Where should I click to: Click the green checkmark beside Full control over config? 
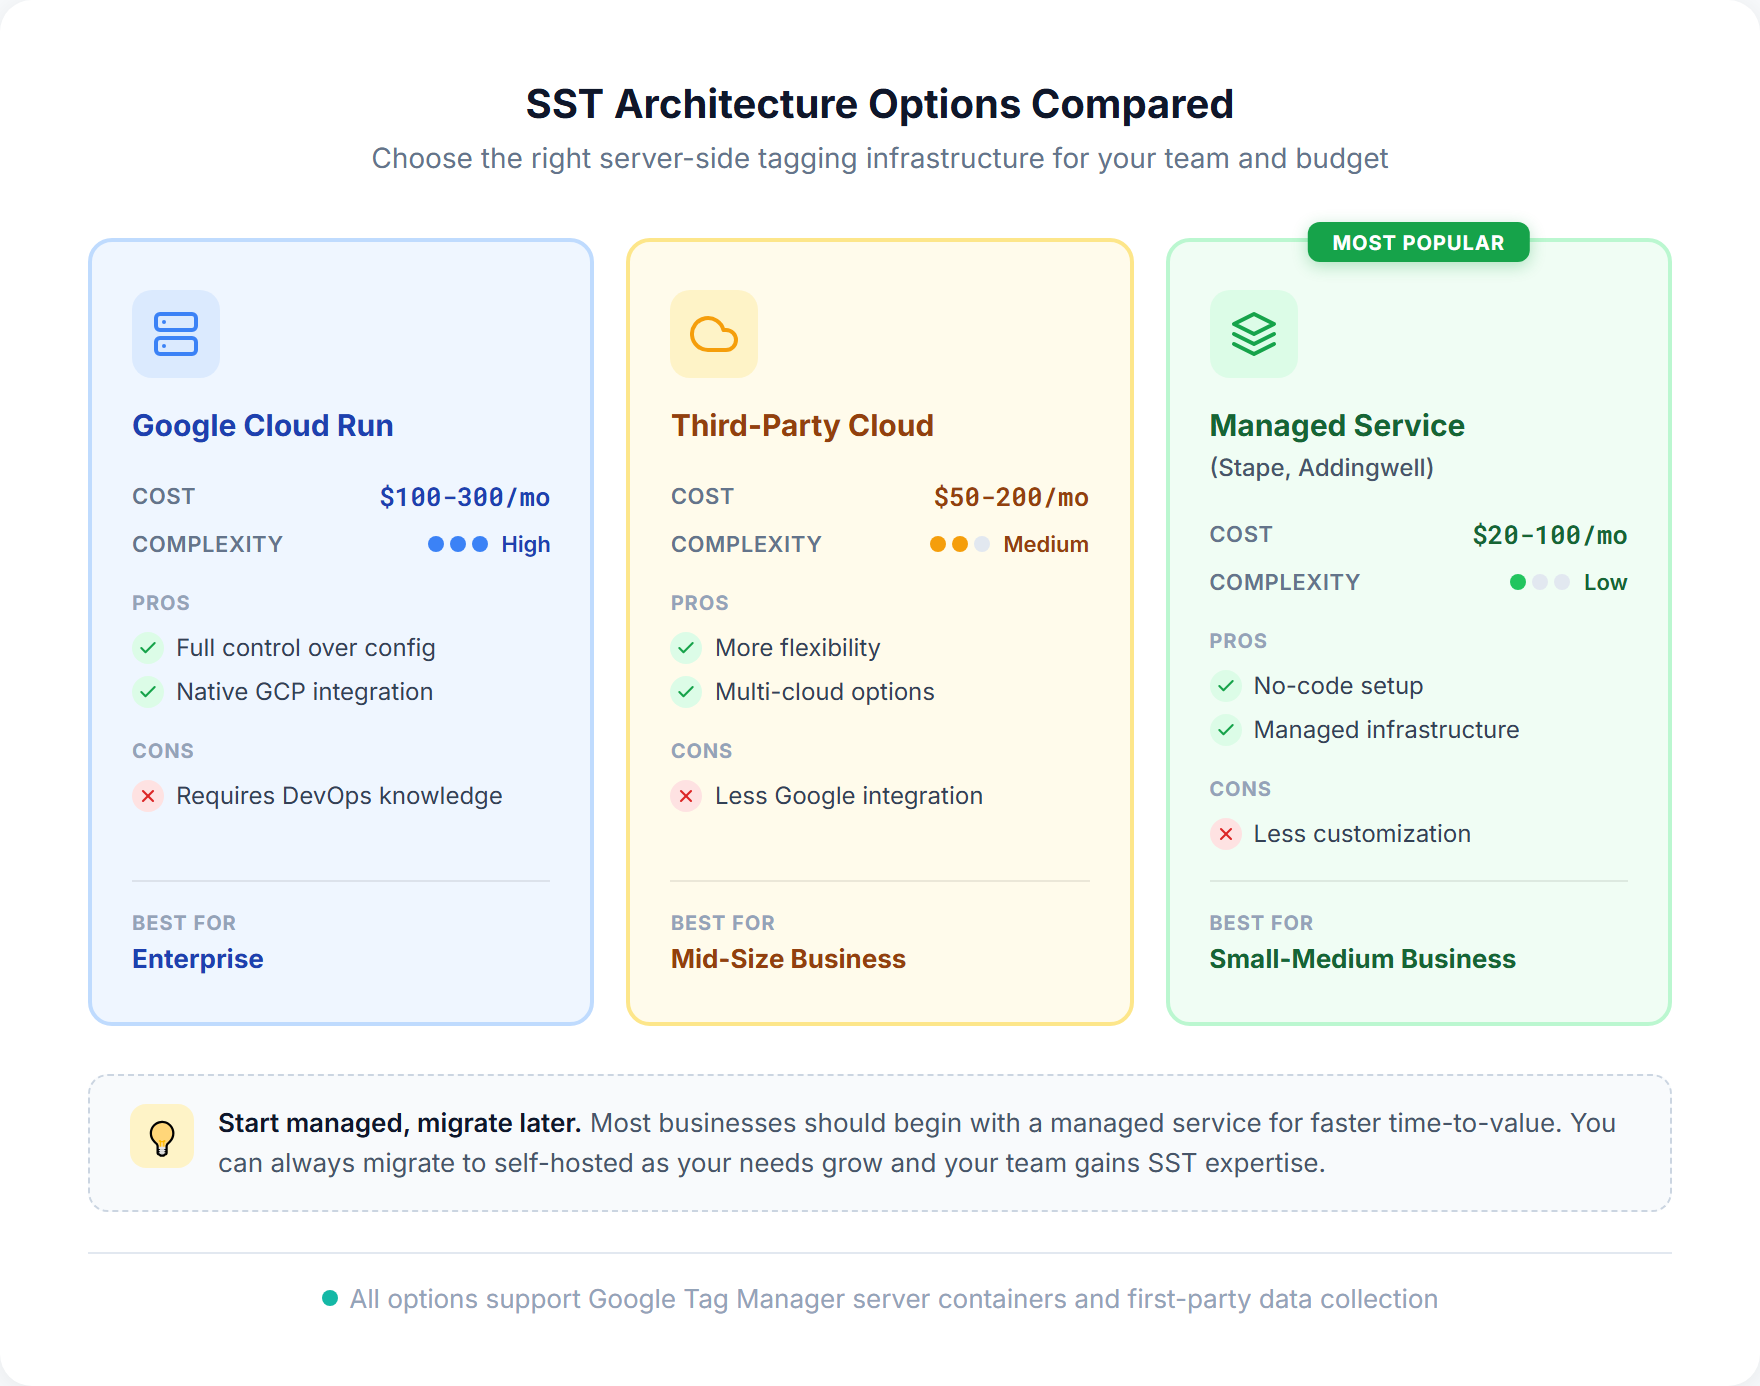click(147, 648)
